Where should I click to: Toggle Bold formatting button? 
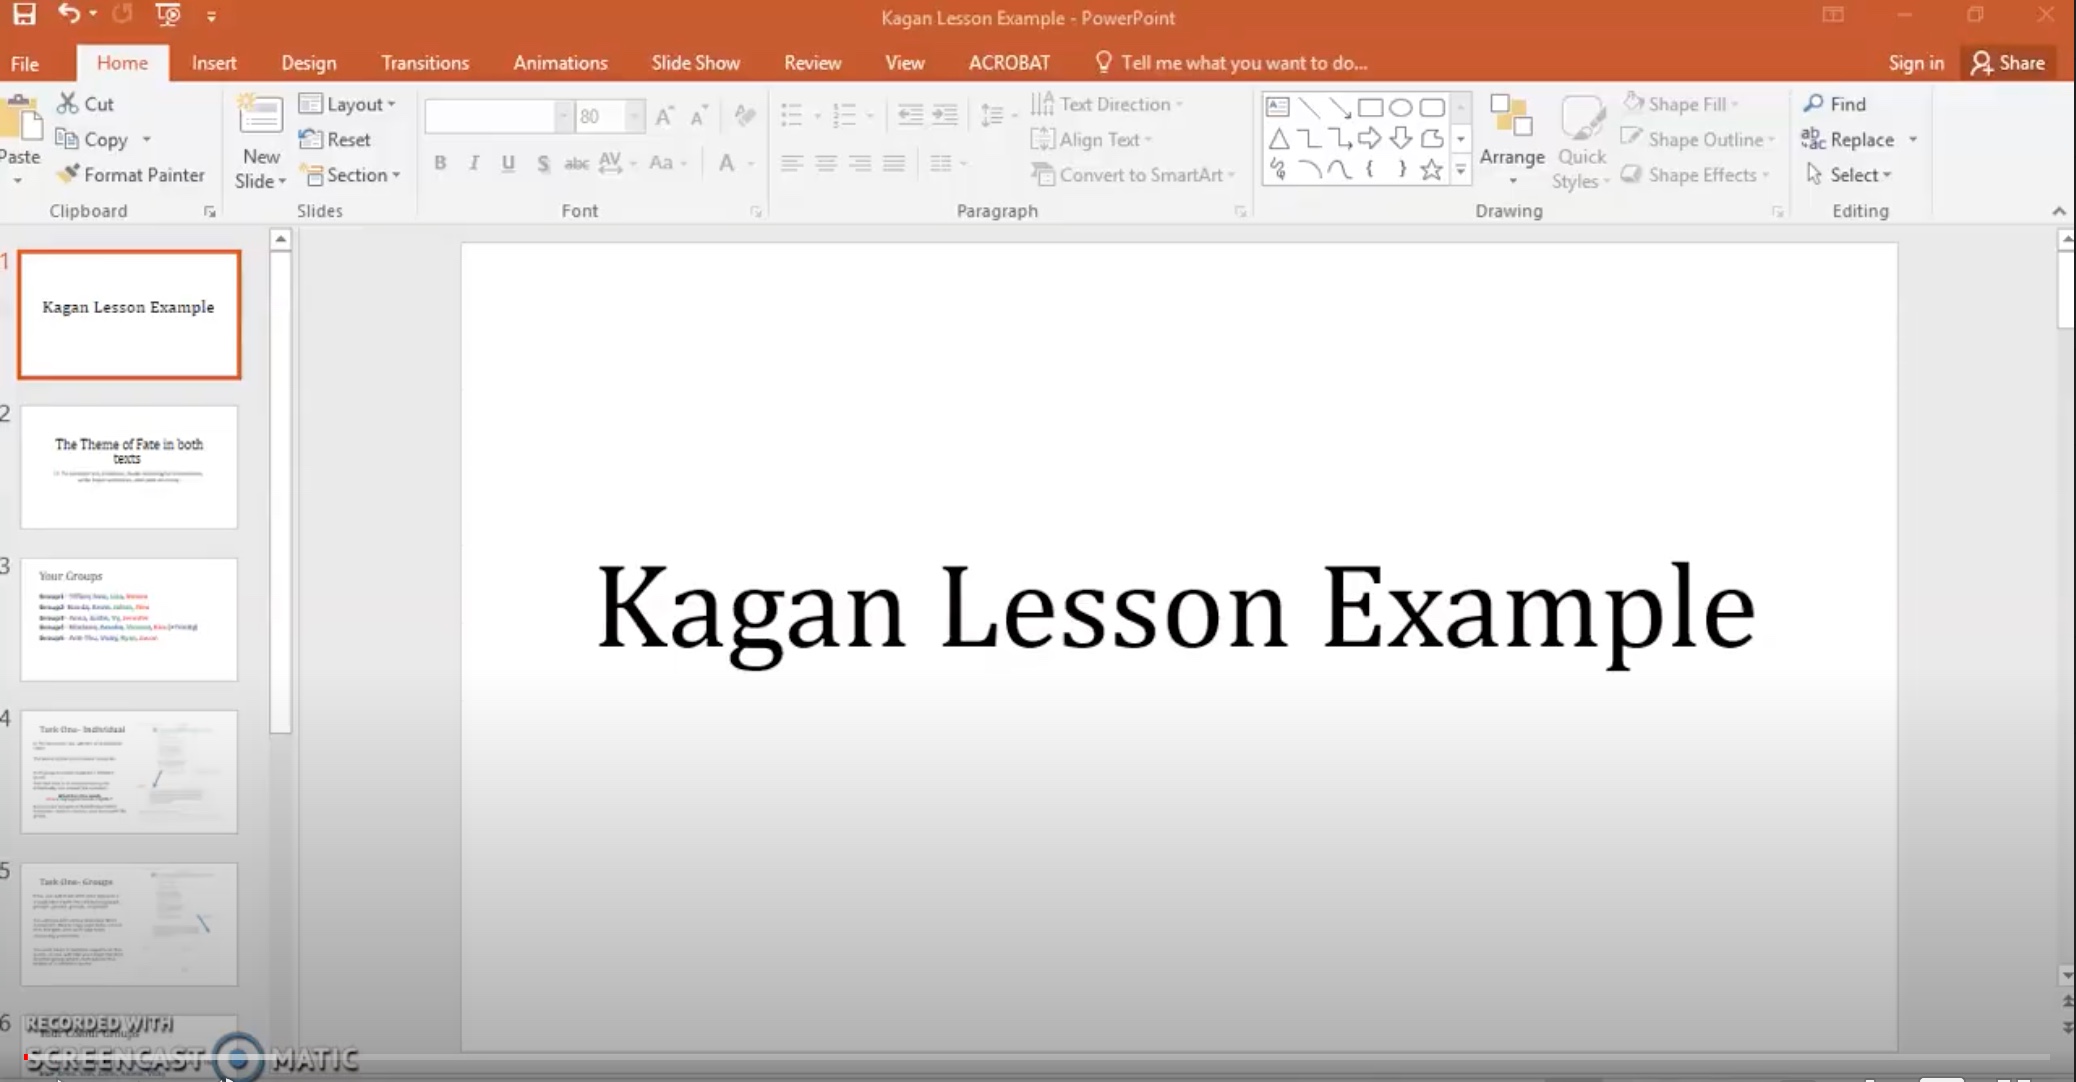[440, 163]
